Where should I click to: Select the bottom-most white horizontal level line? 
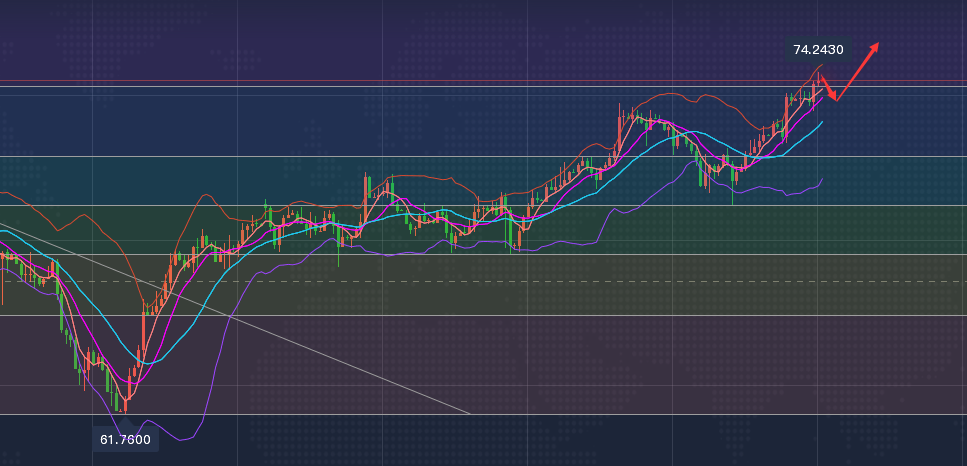coord(600,414)
